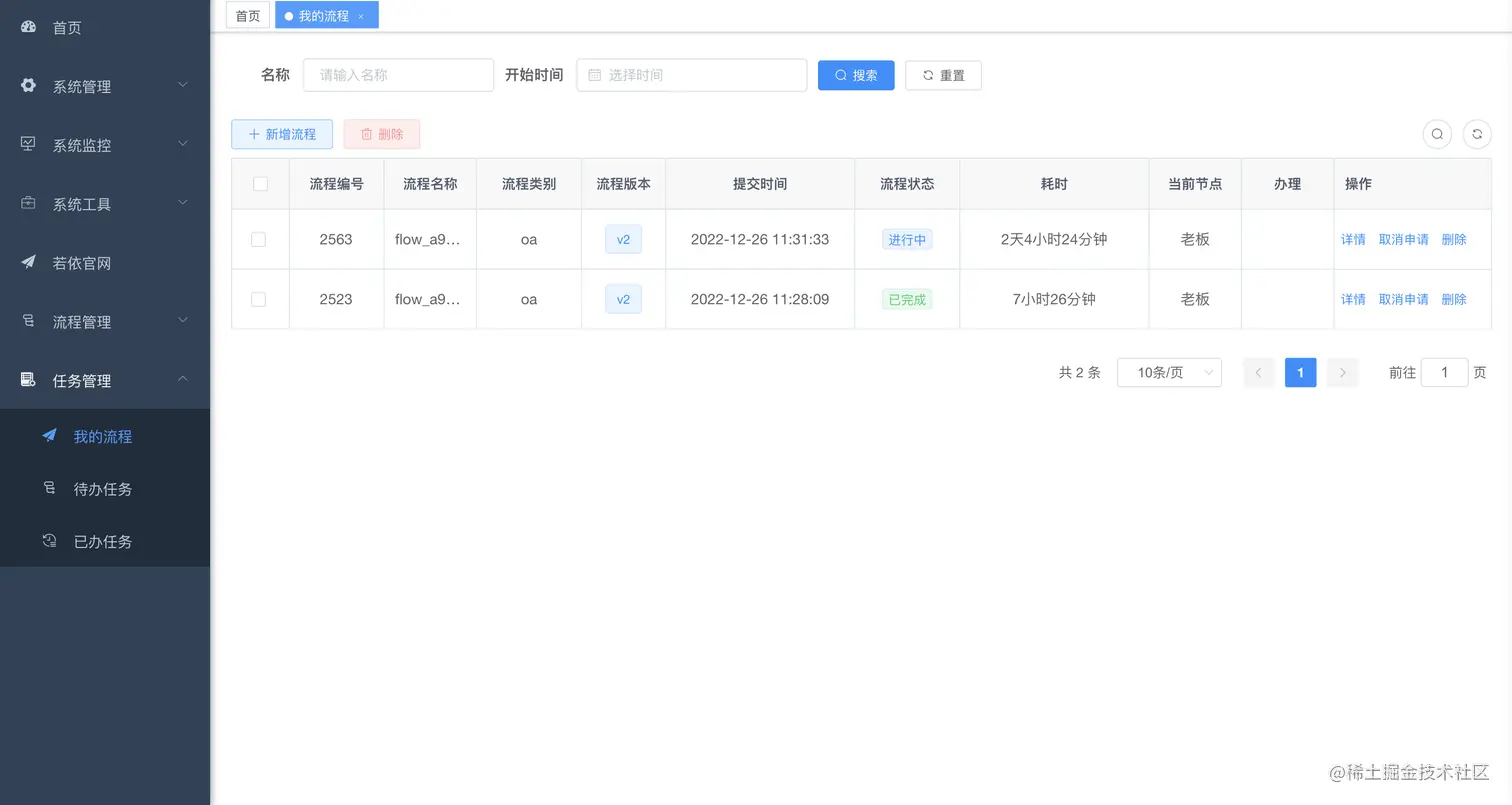Click the 流程管理 tree icon

pyautogui.click(x=29, y=321)
